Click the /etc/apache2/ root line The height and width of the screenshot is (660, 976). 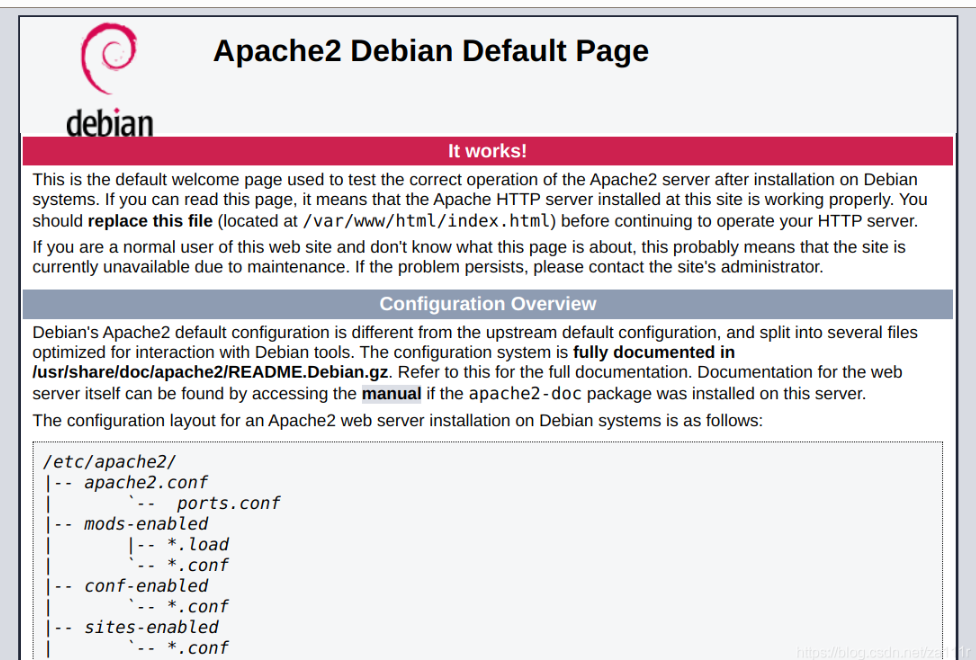(110, 462)
